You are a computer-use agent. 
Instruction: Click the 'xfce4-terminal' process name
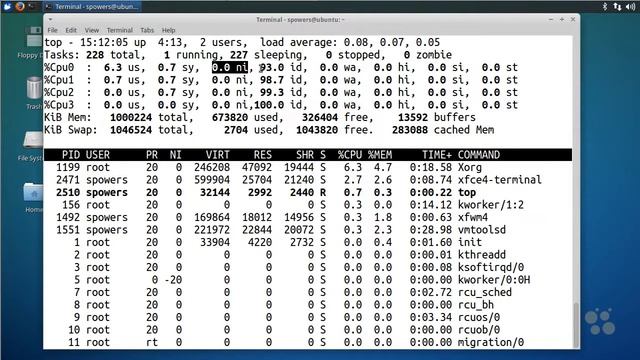(x=500, y=180)
